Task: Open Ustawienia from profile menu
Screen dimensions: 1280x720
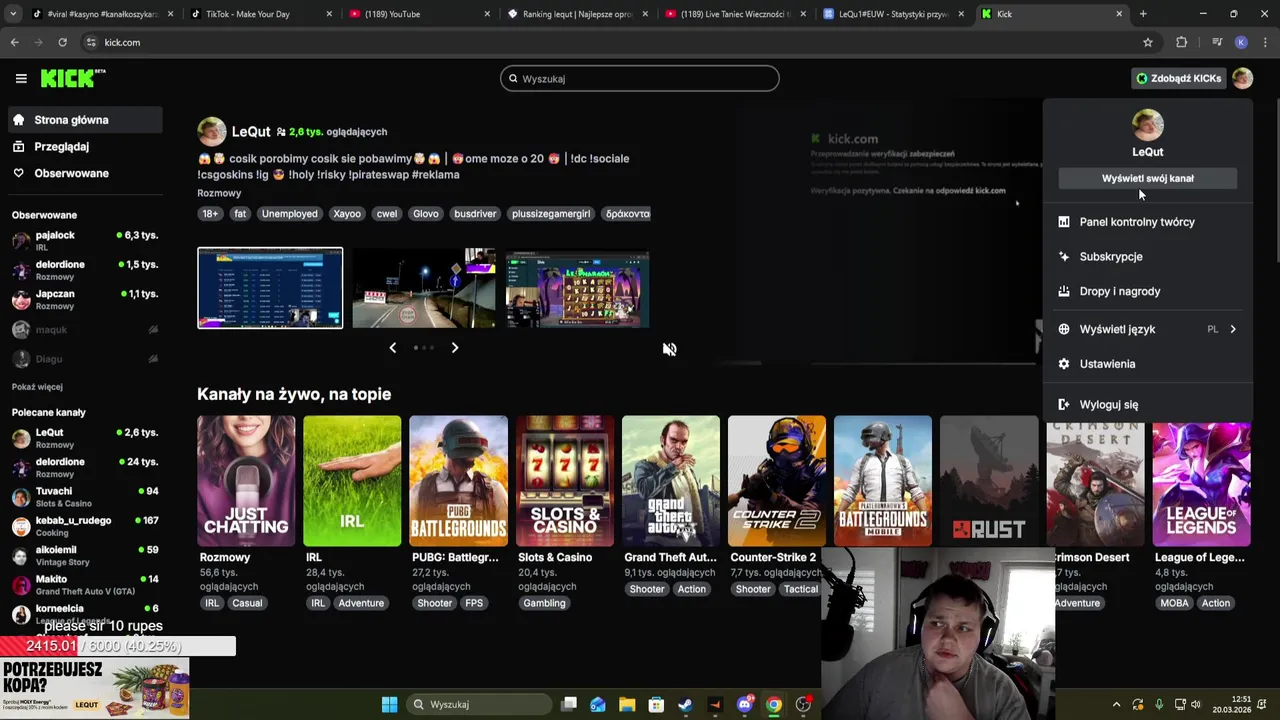Action: point(1147,364)
